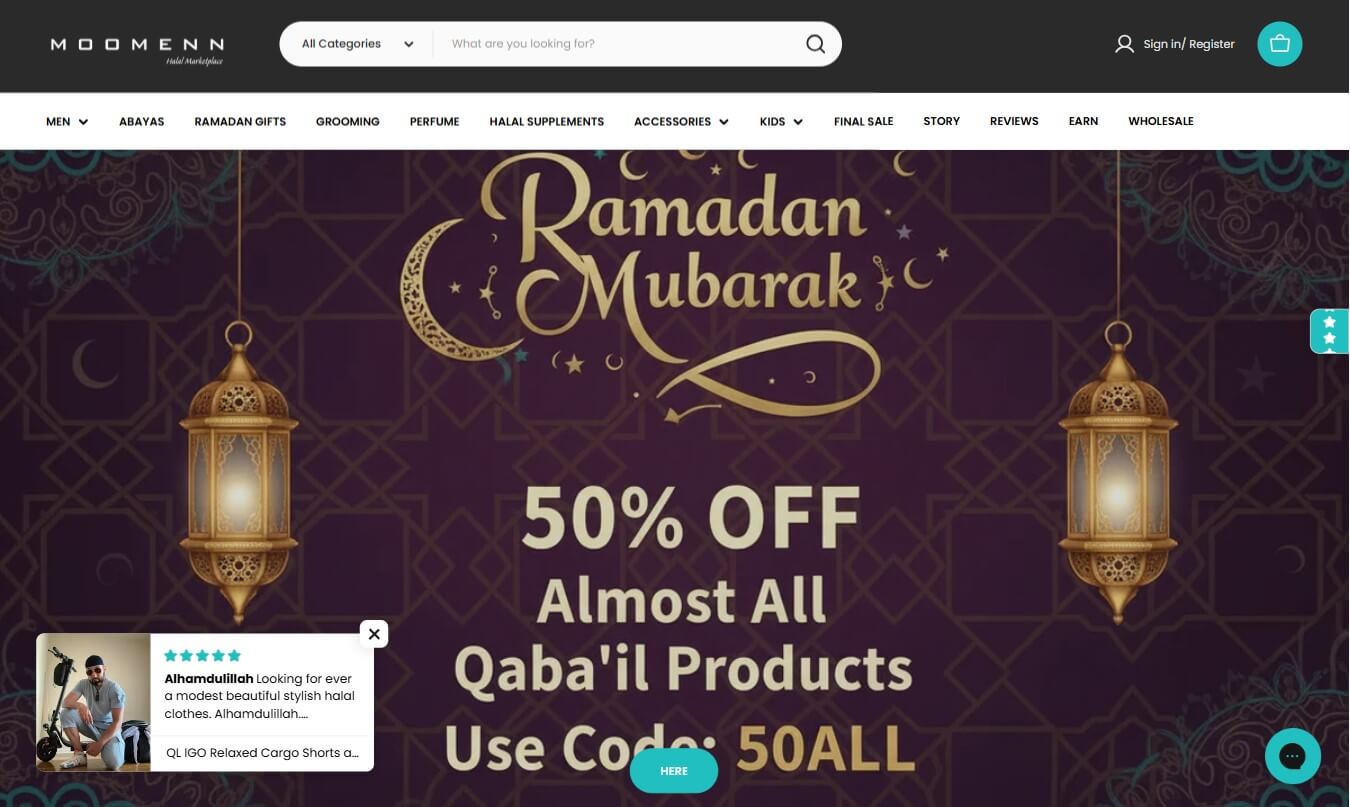The width and height of the screenshot is (1350, 807).
Task: Click the user account icon
Action: click(x=1124, y=44)
